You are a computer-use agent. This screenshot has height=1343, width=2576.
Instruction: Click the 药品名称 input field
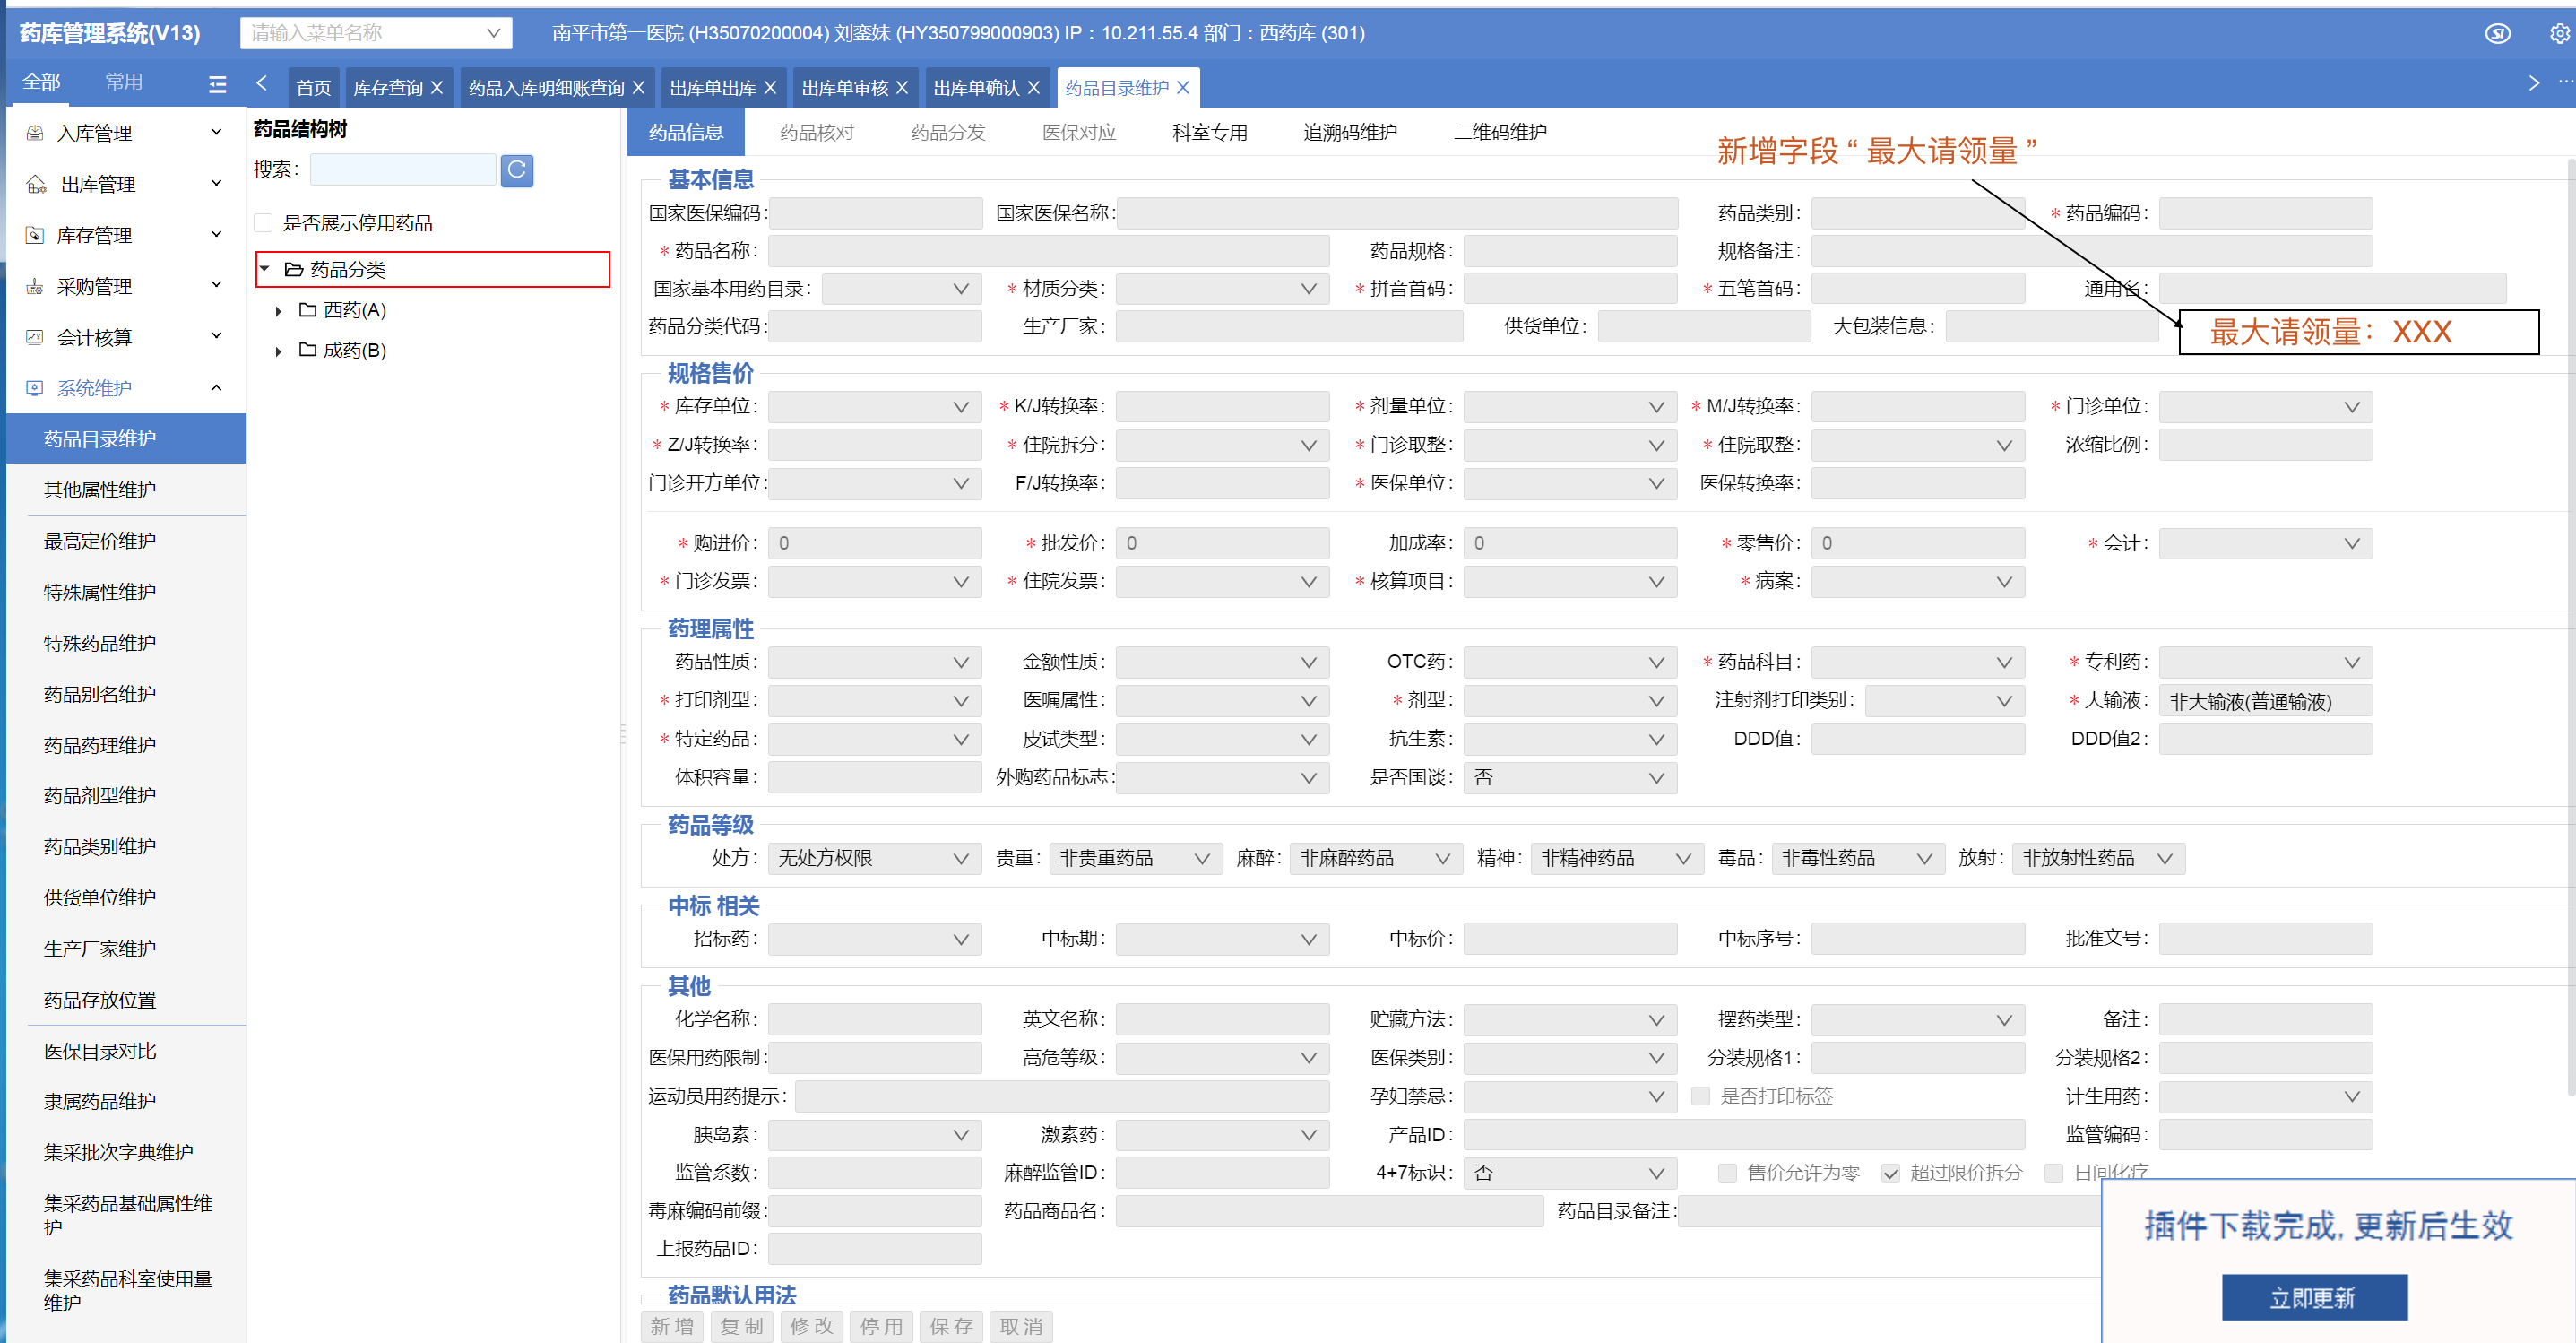point(1047,251)
